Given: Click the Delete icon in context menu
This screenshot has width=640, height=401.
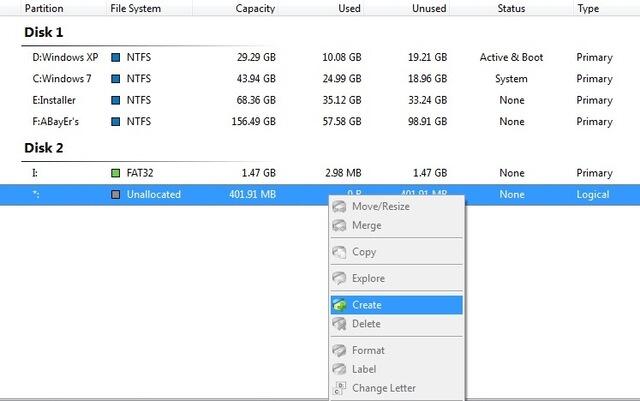Looking at the screenshot, I should click(340, 324).
